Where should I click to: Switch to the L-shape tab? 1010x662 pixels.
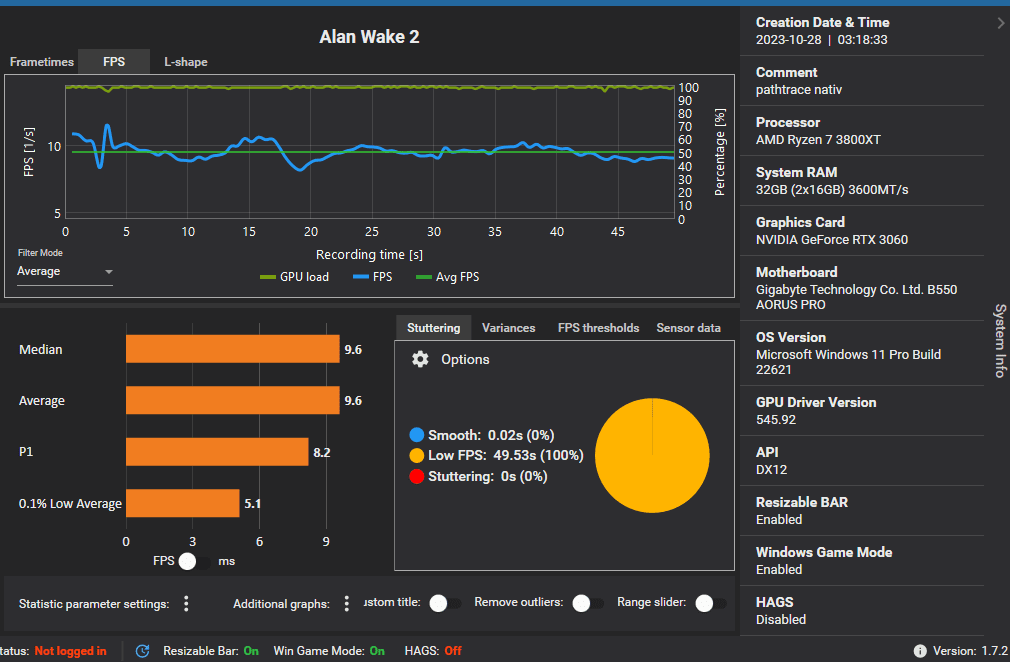[x=186, y=62]
